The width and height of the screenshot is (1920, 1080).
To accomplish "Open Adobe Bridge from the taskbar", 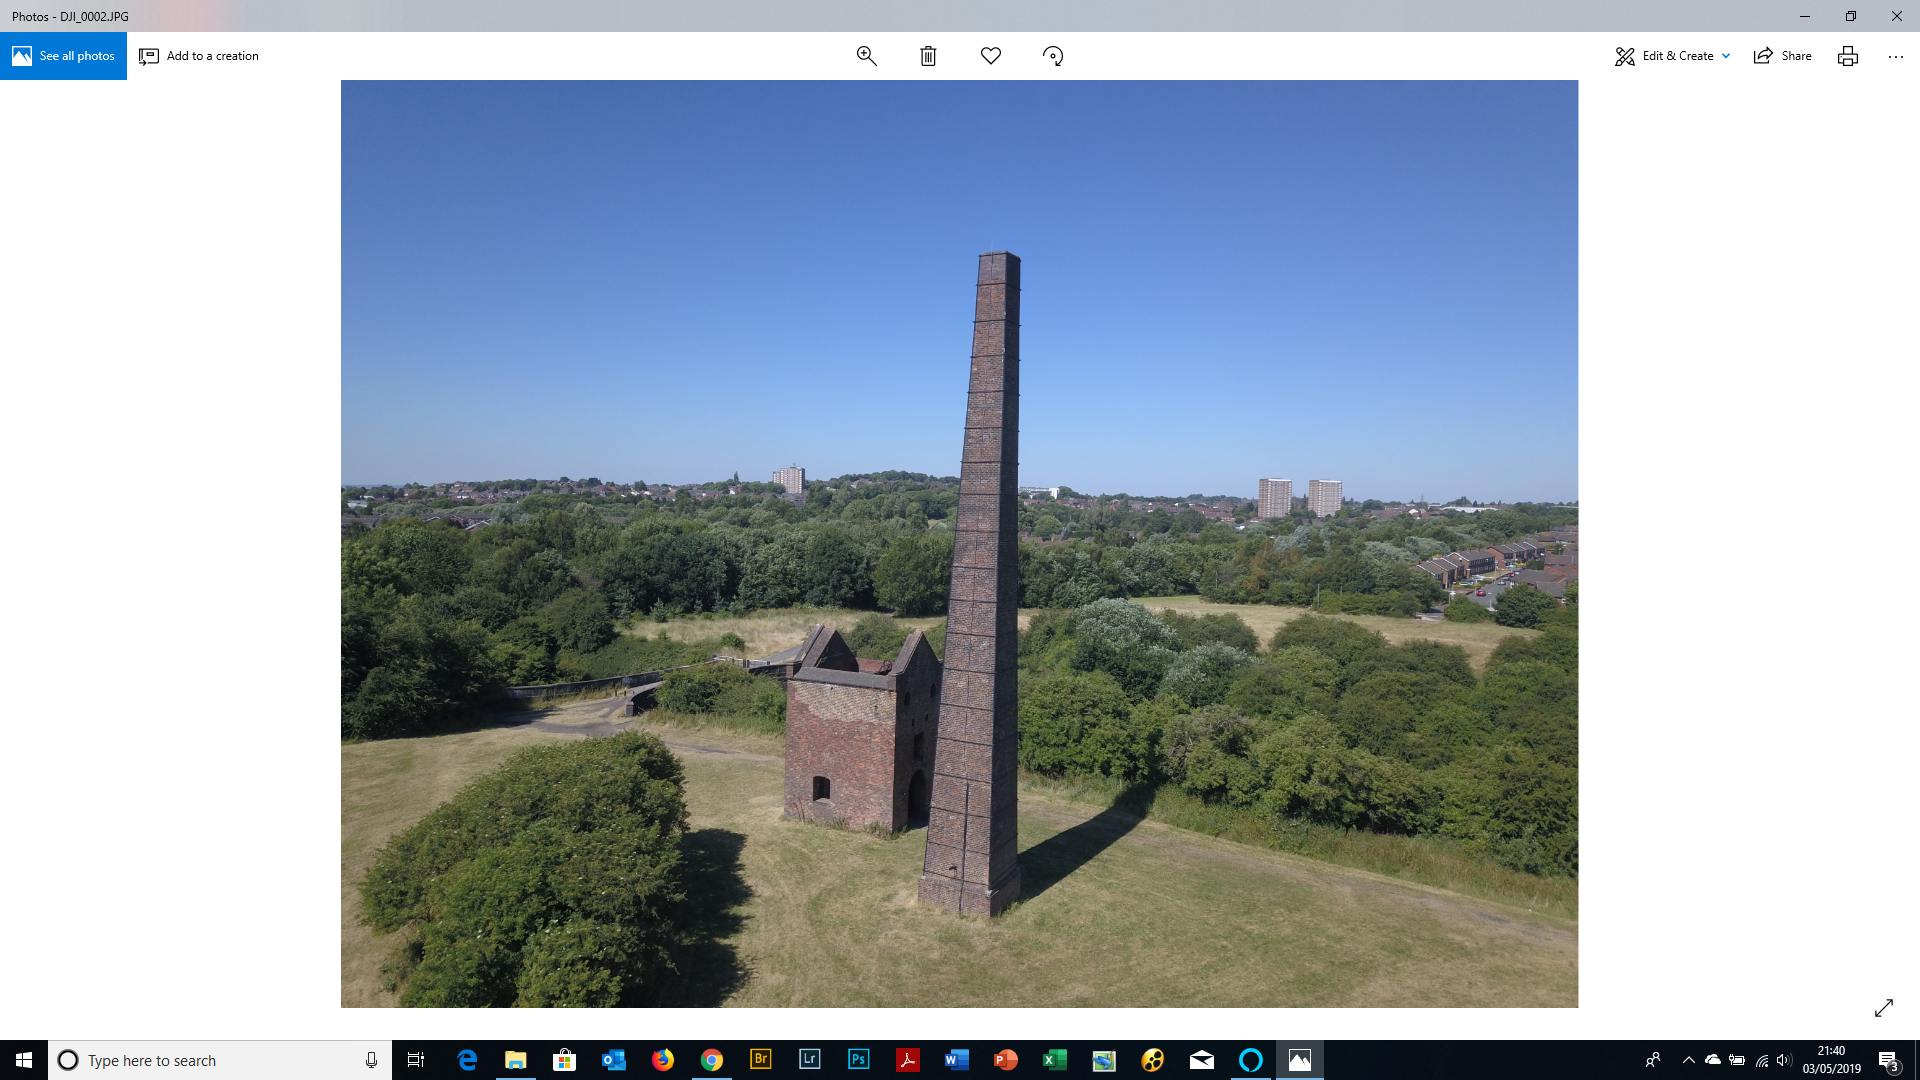I will pyautogui.click(x=761, y=1060).
